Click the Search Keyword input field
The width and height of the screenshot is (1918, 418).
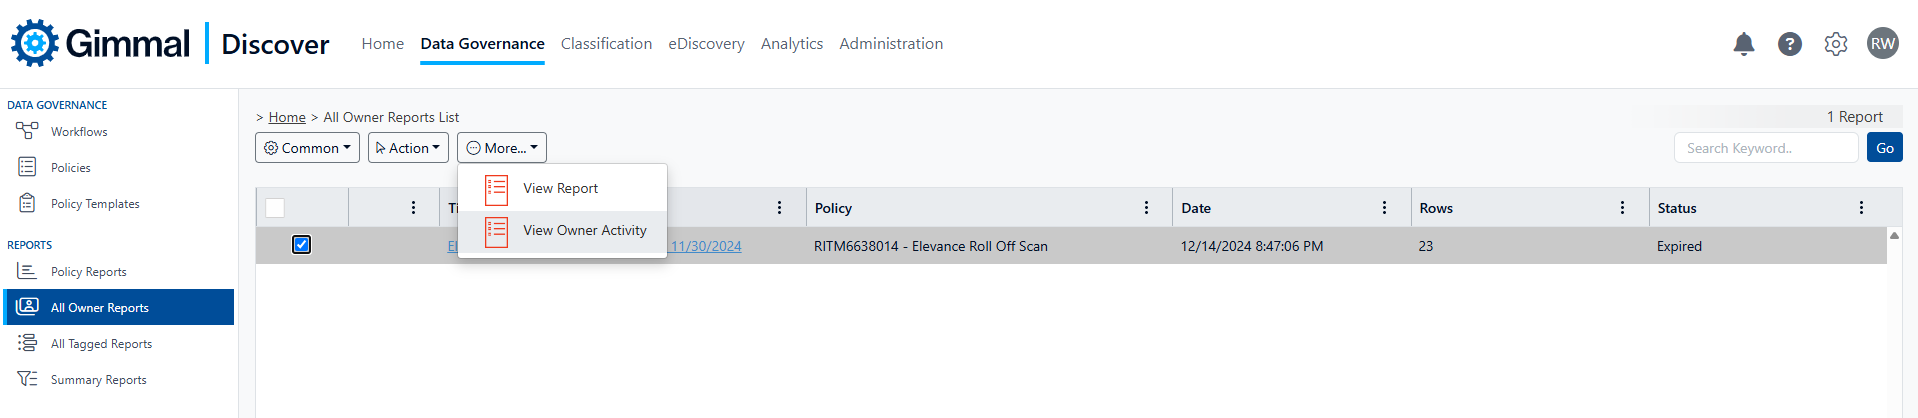[1765, 148]
